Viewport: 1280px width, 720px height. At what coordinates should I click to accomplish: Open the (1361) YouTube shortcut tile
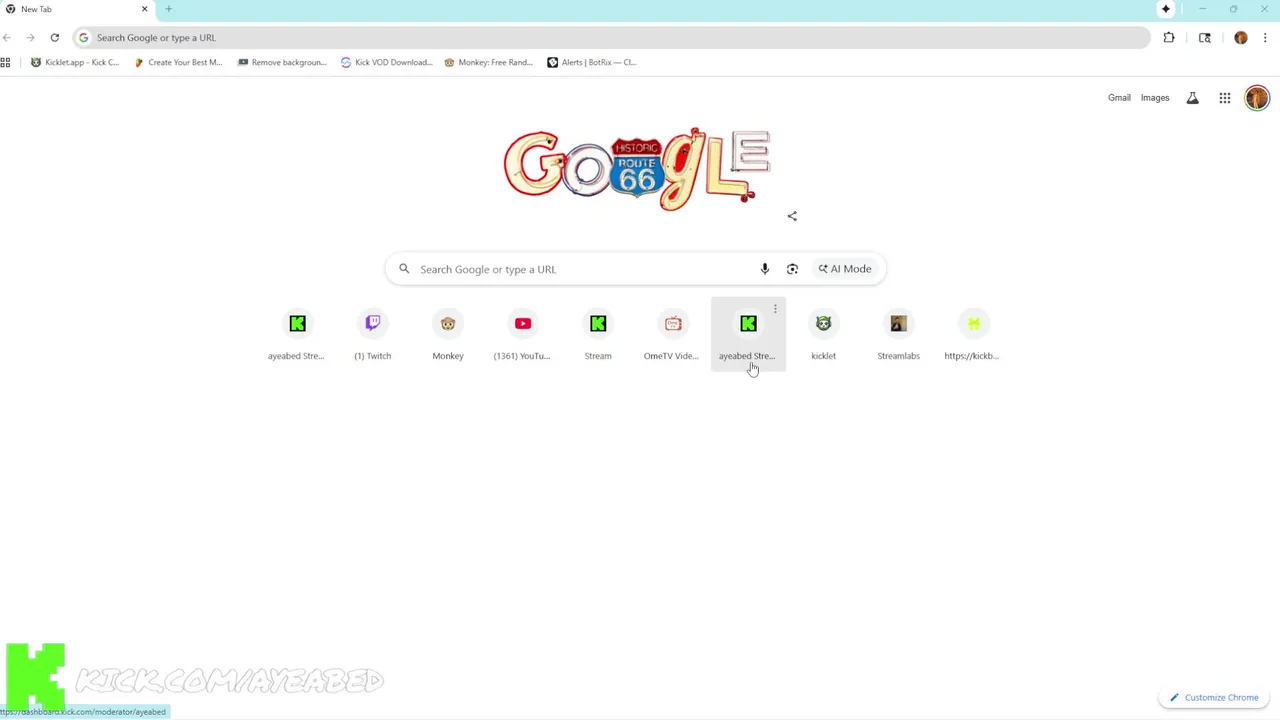[523, 334]
